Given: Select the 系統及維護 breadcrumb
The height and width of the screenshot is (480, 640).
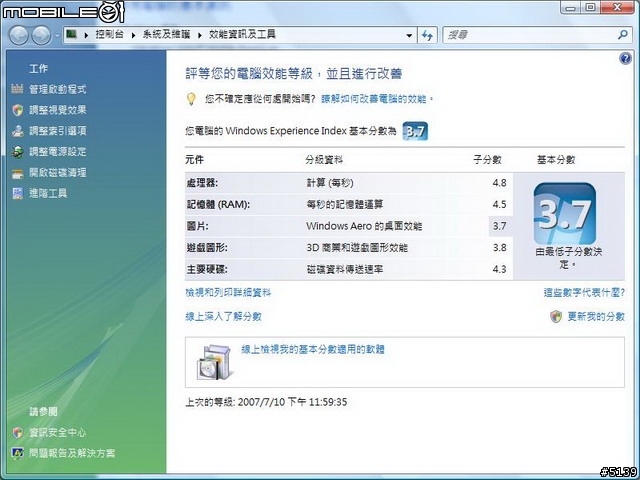Looking at the screenshot, I should 166,35.
